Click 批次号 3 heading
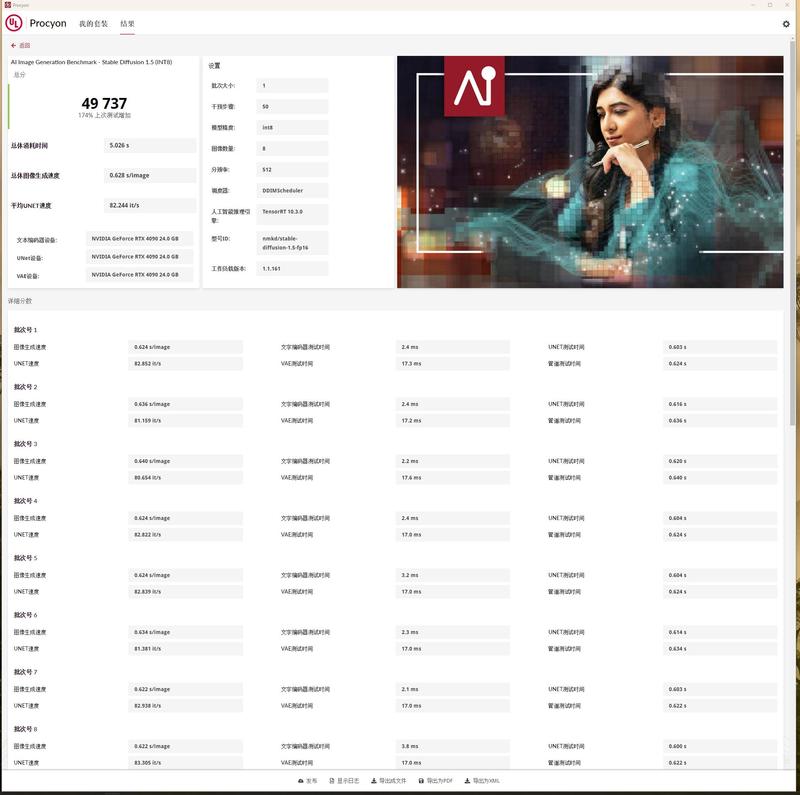Image resolution: width=800 pixels, height=795 pixels. point(26,444)
